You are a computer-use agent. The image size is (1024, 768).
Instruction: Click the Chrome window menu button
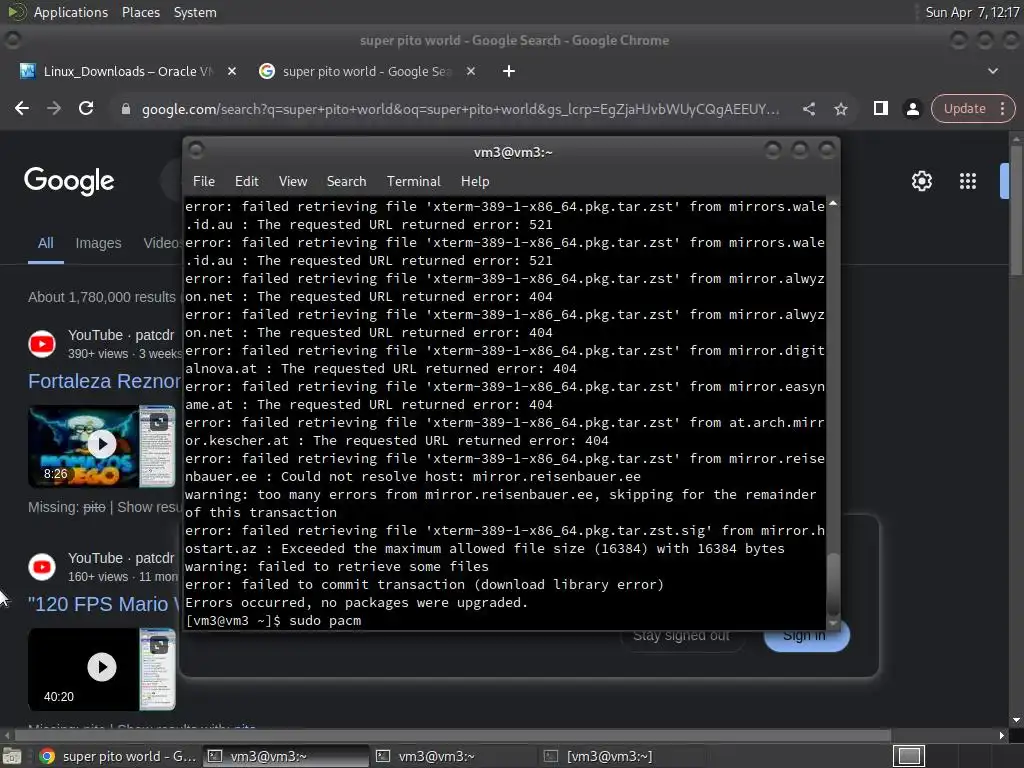[x=12, y=40]
